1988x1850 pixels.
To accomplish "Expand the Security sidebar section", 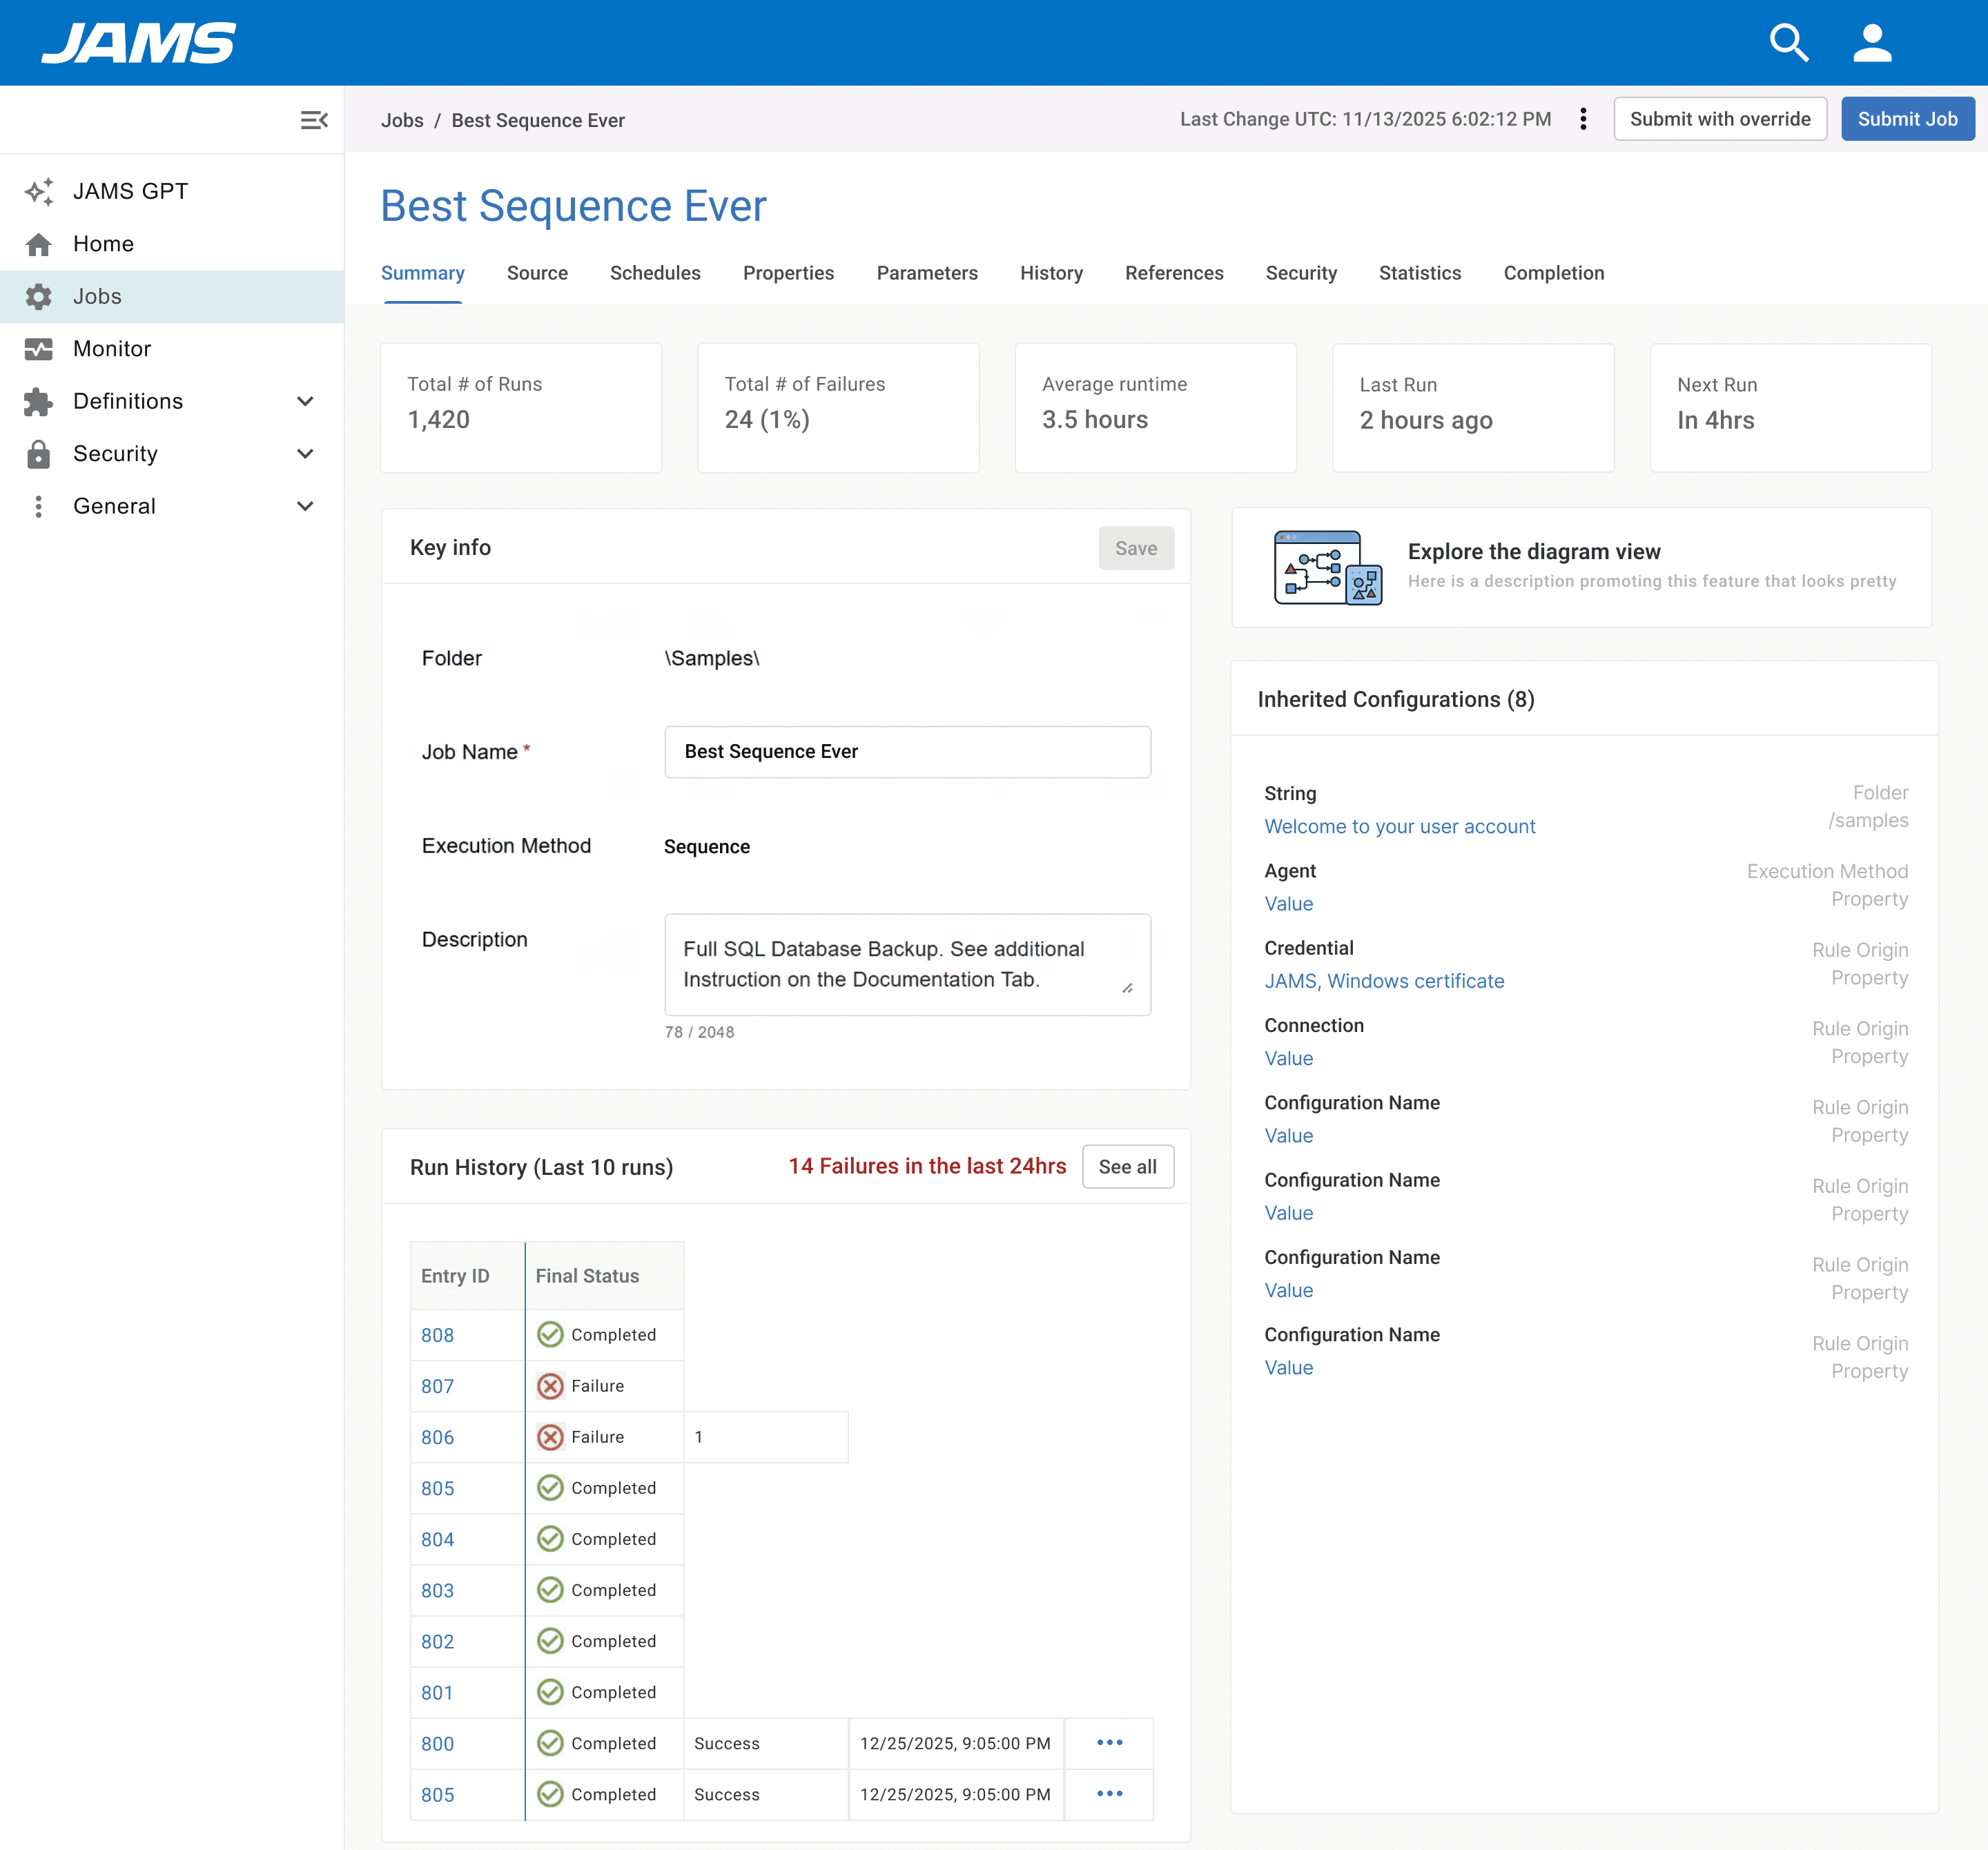I will (x=305, y=454).
